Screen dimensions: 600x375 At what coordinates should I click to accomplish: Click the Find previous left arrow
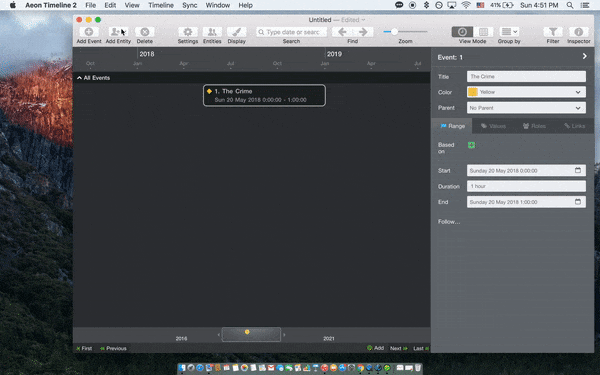click(x=342, y=32)
